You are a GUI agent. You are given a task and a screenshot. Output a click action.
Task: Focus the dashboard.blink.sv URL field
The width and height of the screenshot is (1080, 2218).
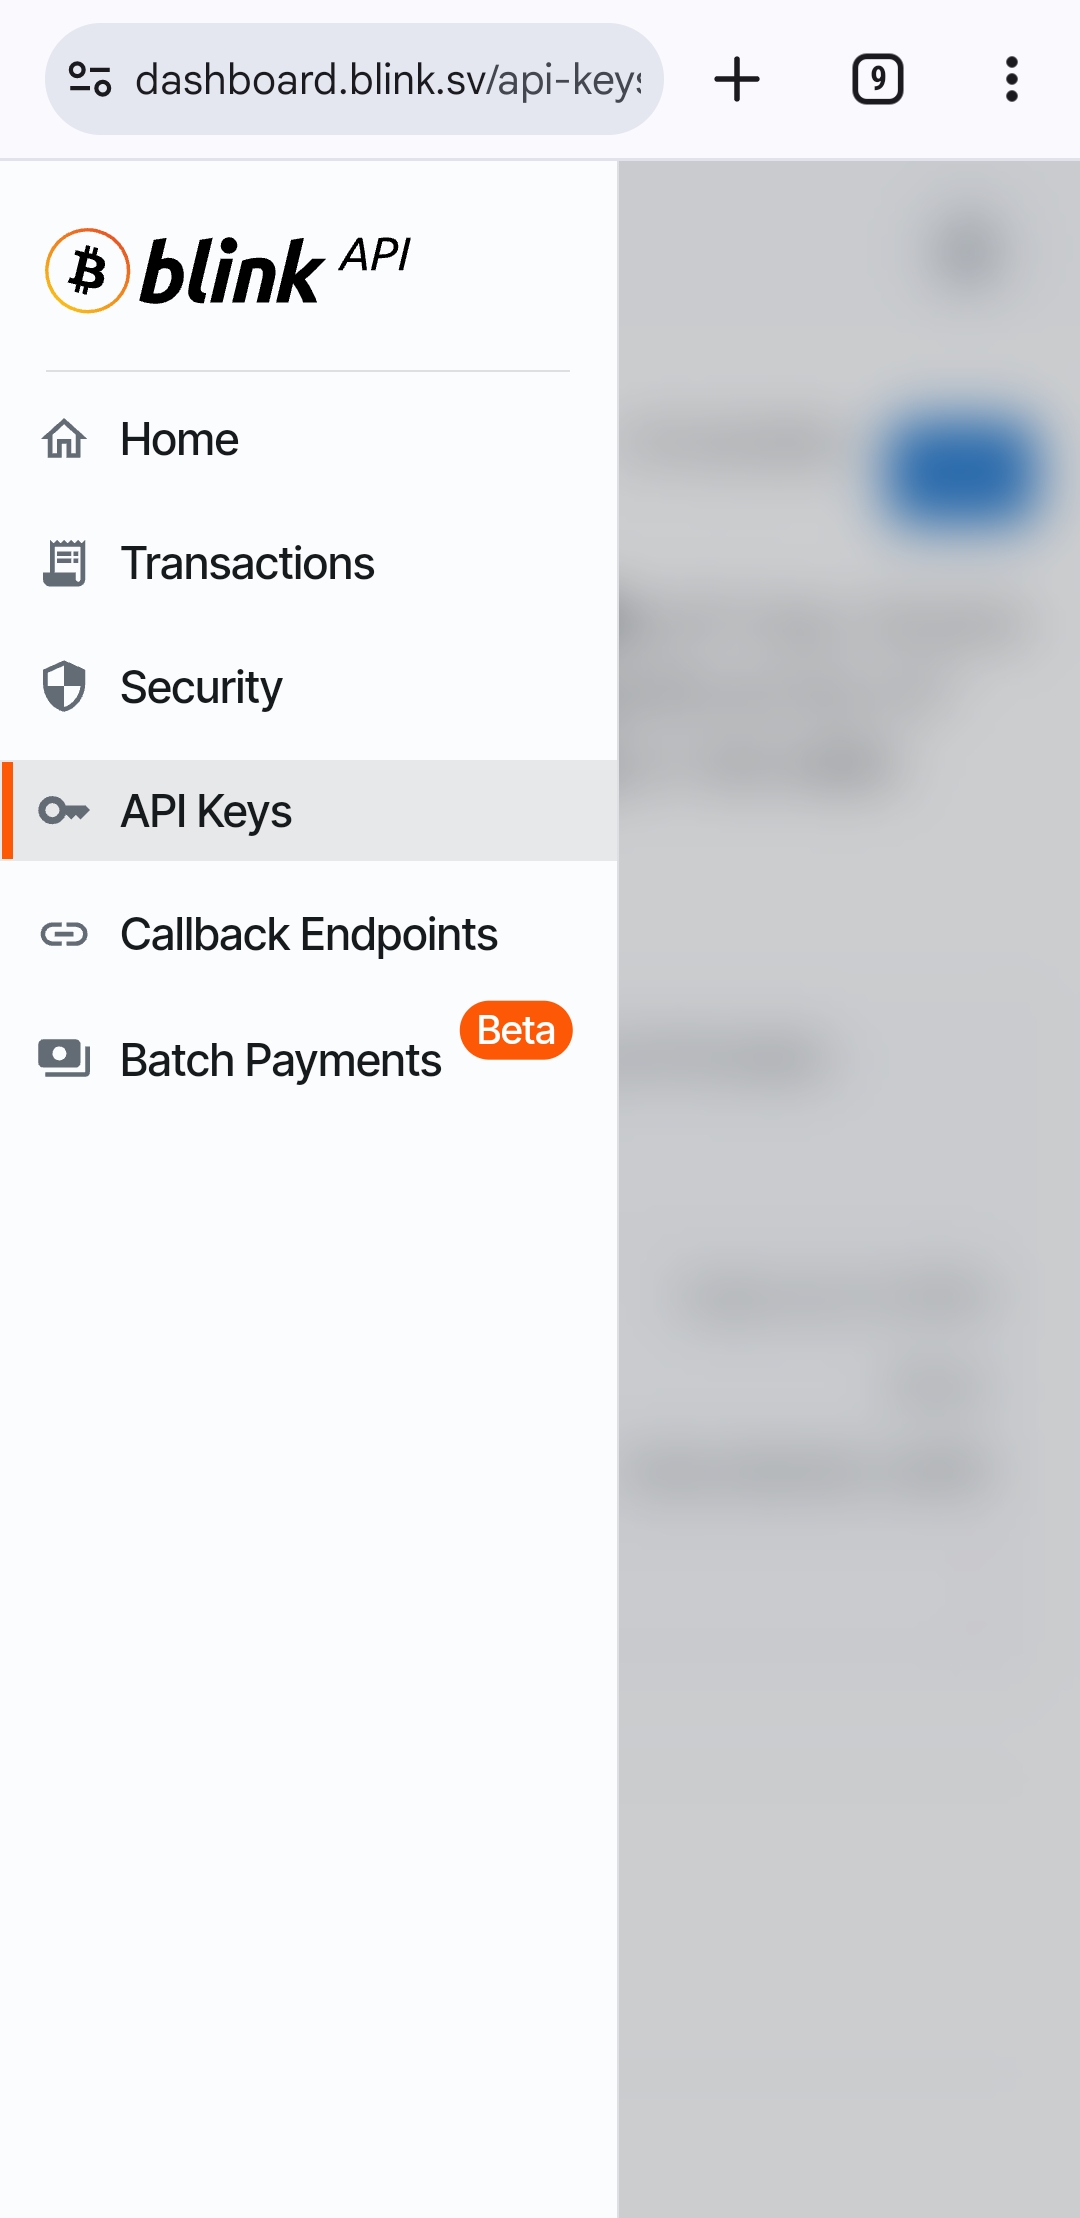click(x=387, y=79)
